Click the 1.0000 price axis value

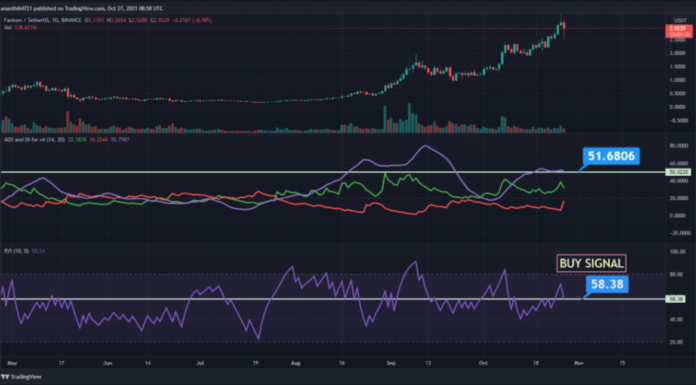(x=678, y=80)
